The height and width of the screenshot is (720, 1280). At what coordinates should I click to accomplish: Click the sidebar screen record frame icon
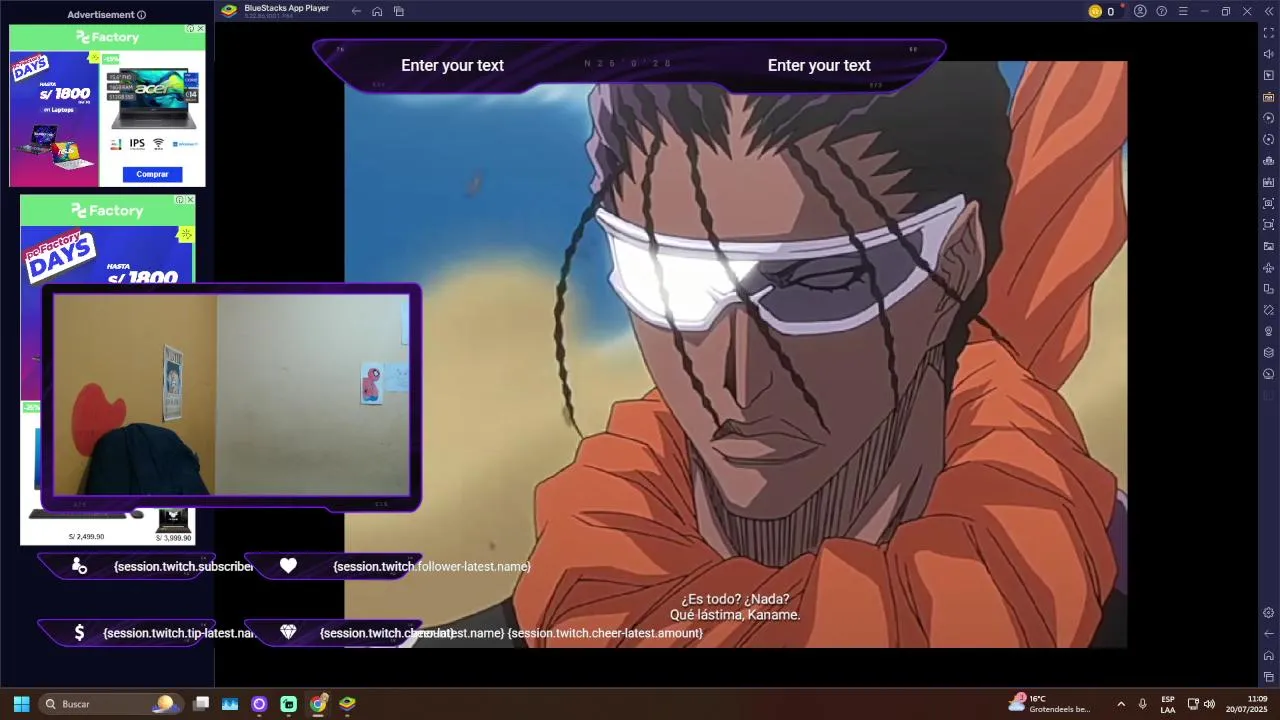click(1269, 225)
